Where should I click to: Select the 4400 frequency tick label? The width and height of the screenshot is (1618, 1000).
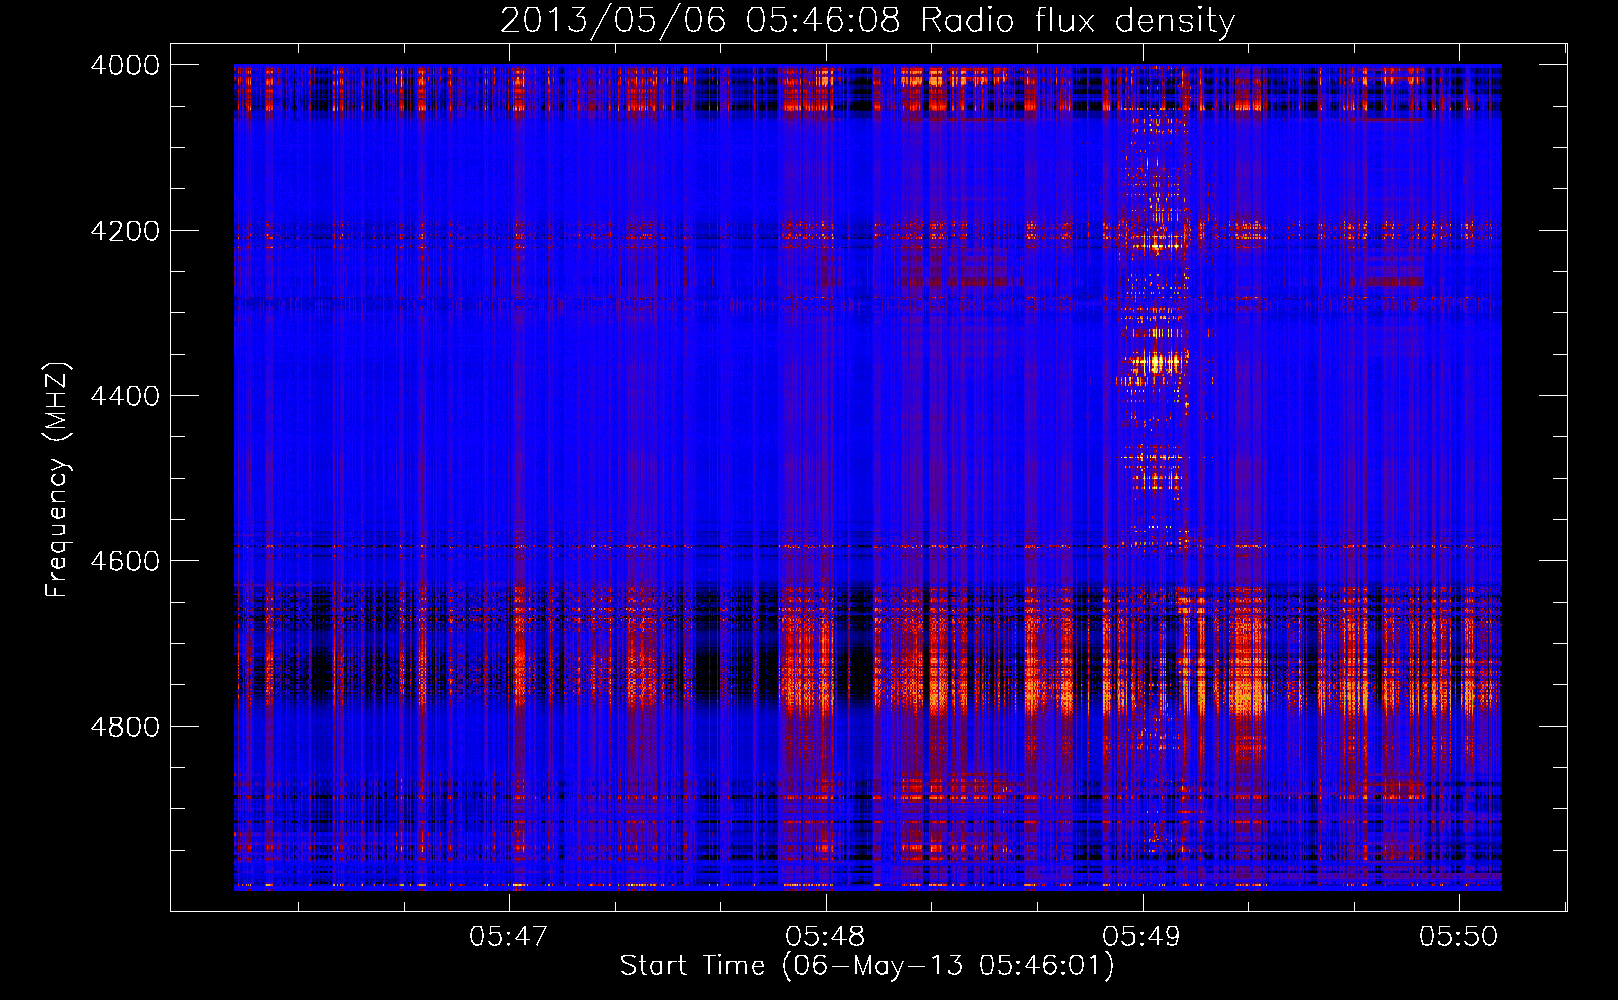125,396
